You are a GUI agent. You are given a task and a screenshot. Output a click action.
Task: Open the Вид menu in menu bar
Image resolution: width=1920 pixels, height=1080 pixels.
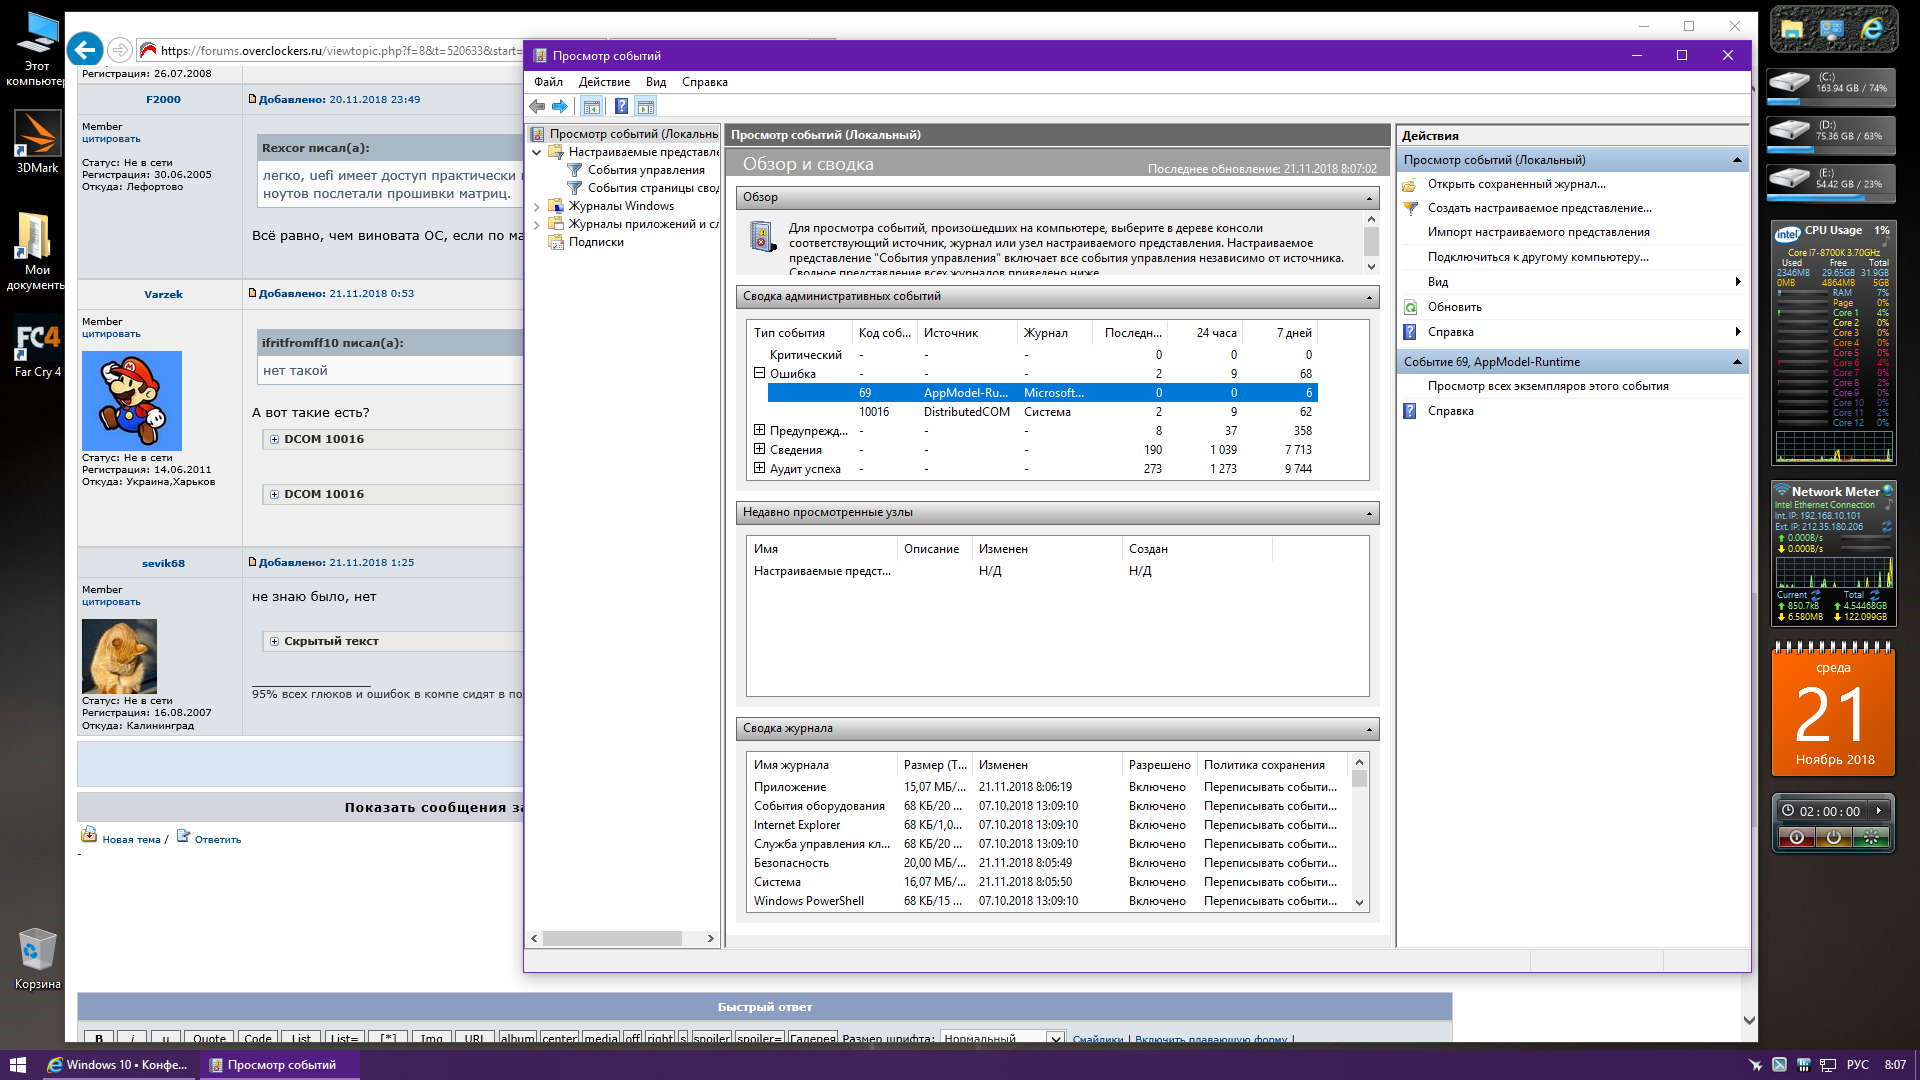pos(655,82)
